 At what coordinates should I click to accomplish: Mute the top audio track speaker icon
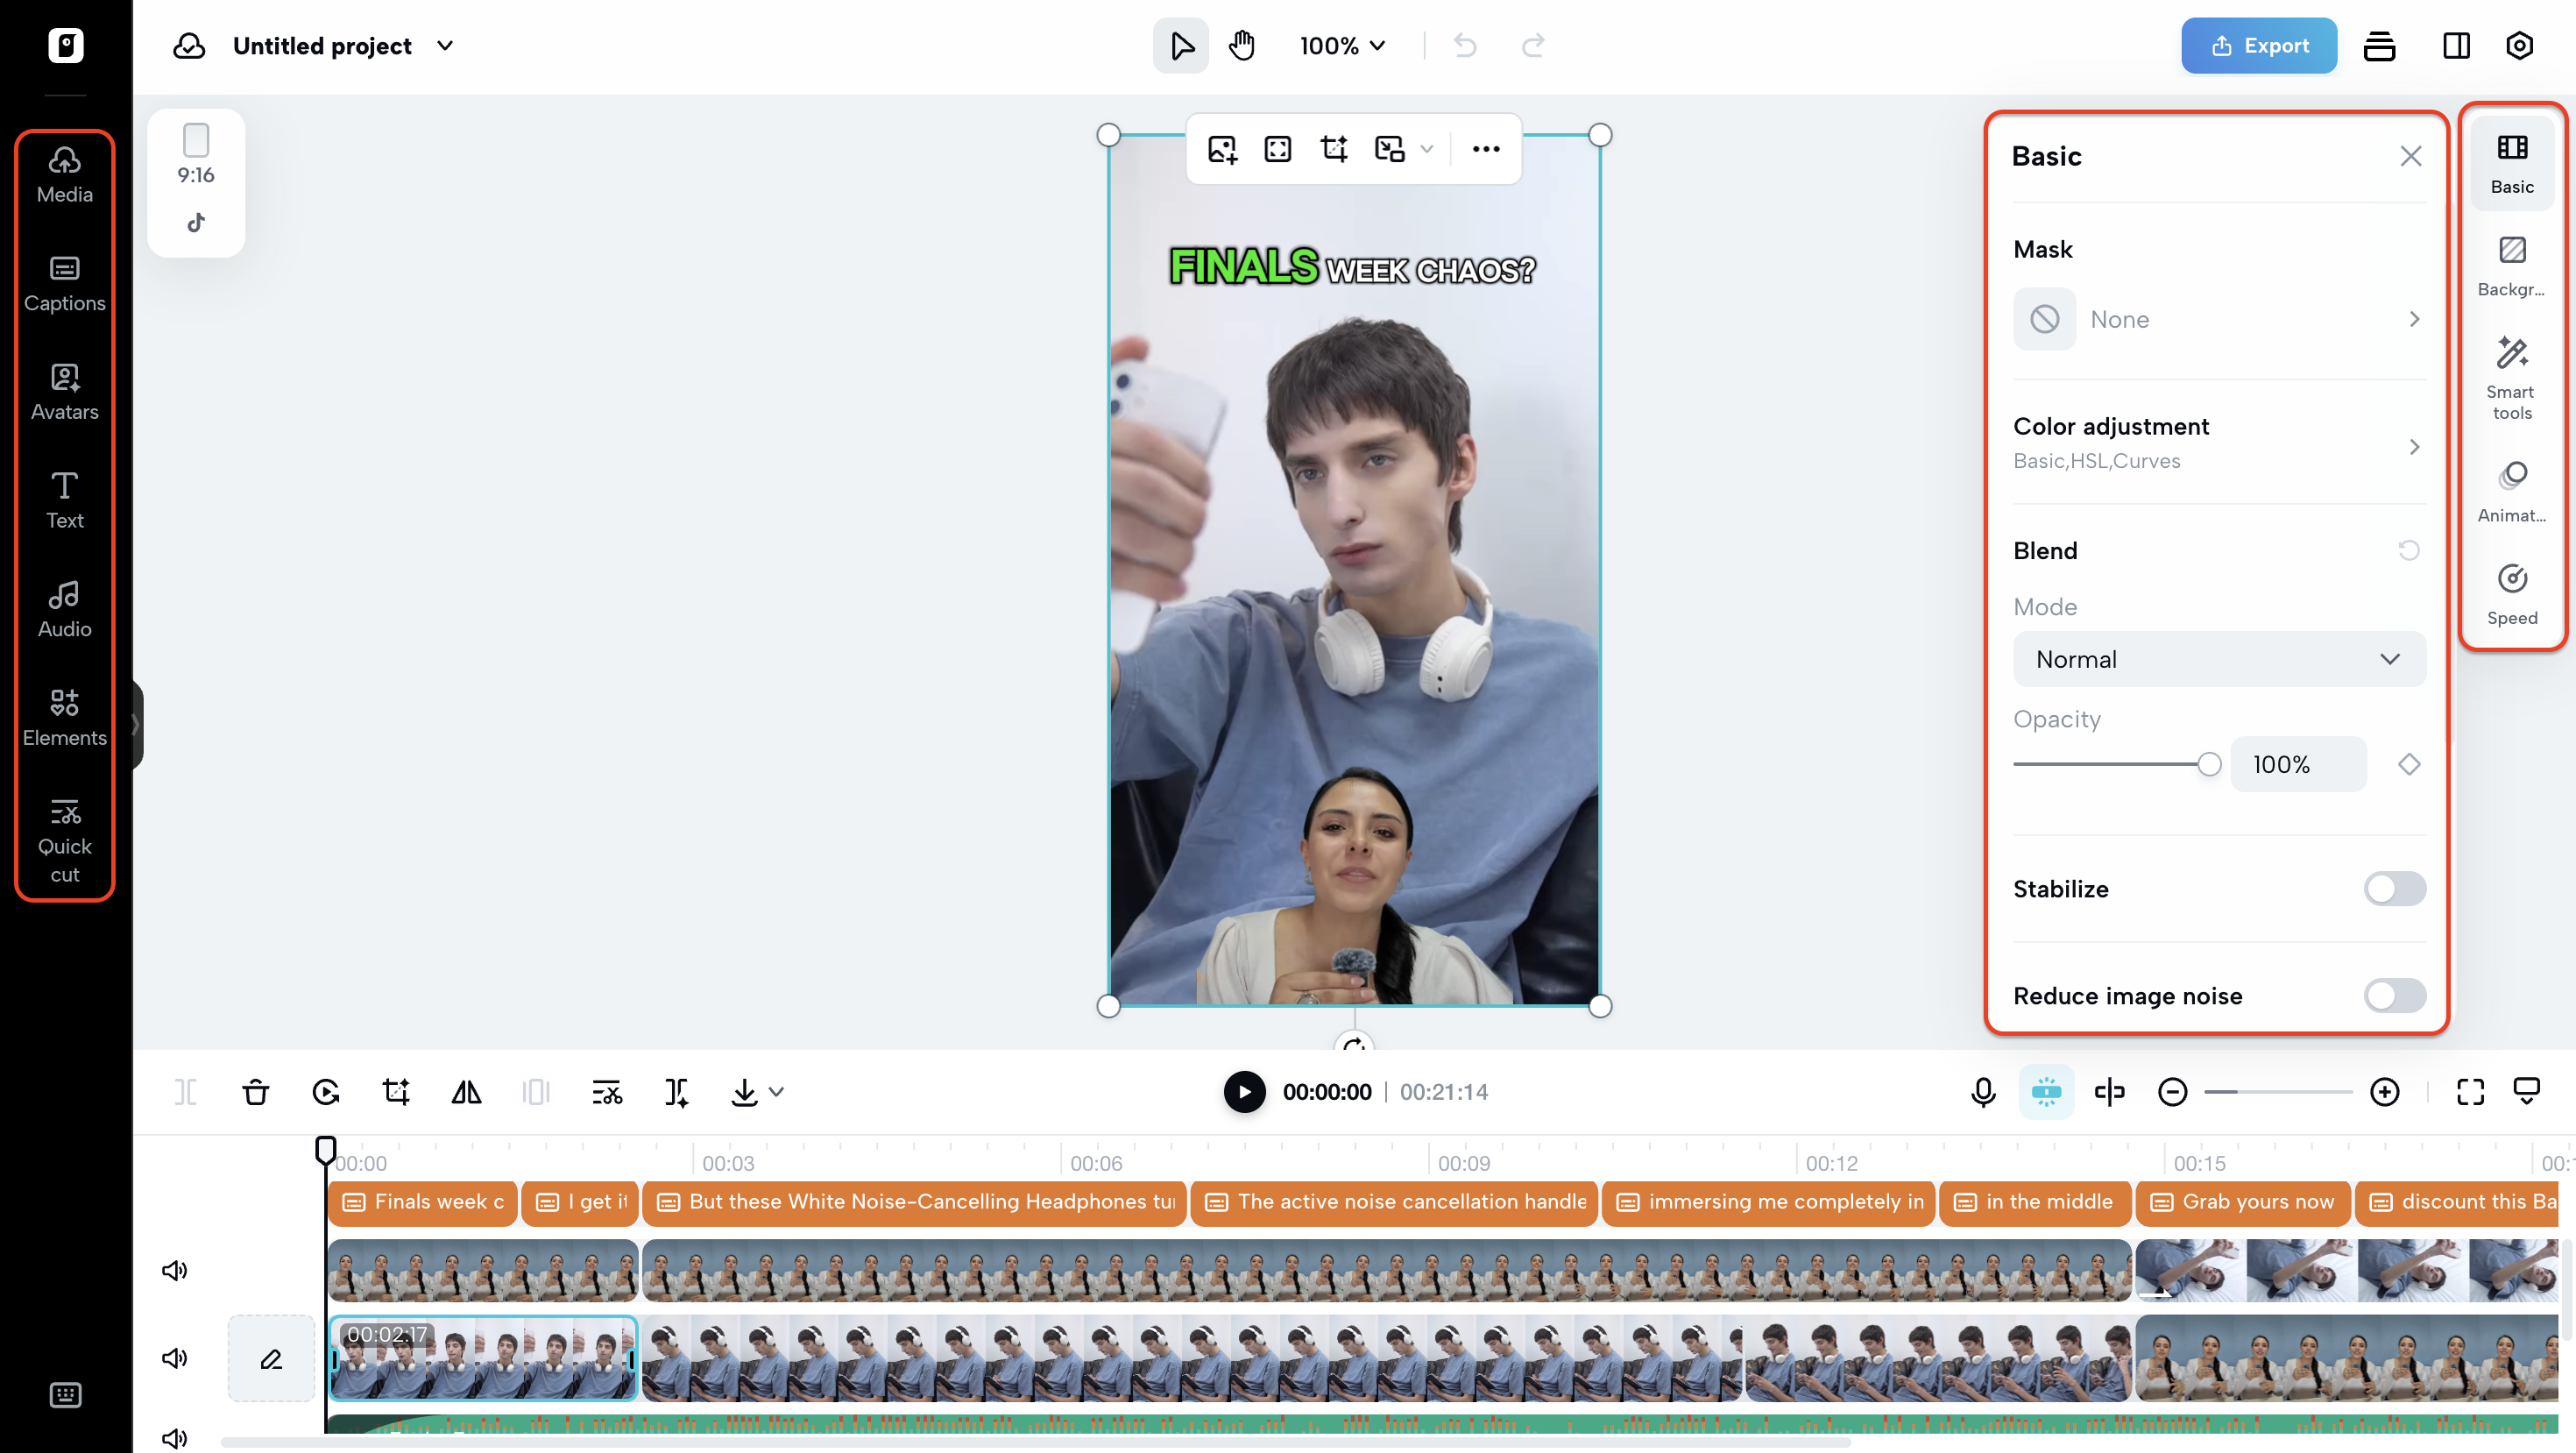click(174, 1270)
